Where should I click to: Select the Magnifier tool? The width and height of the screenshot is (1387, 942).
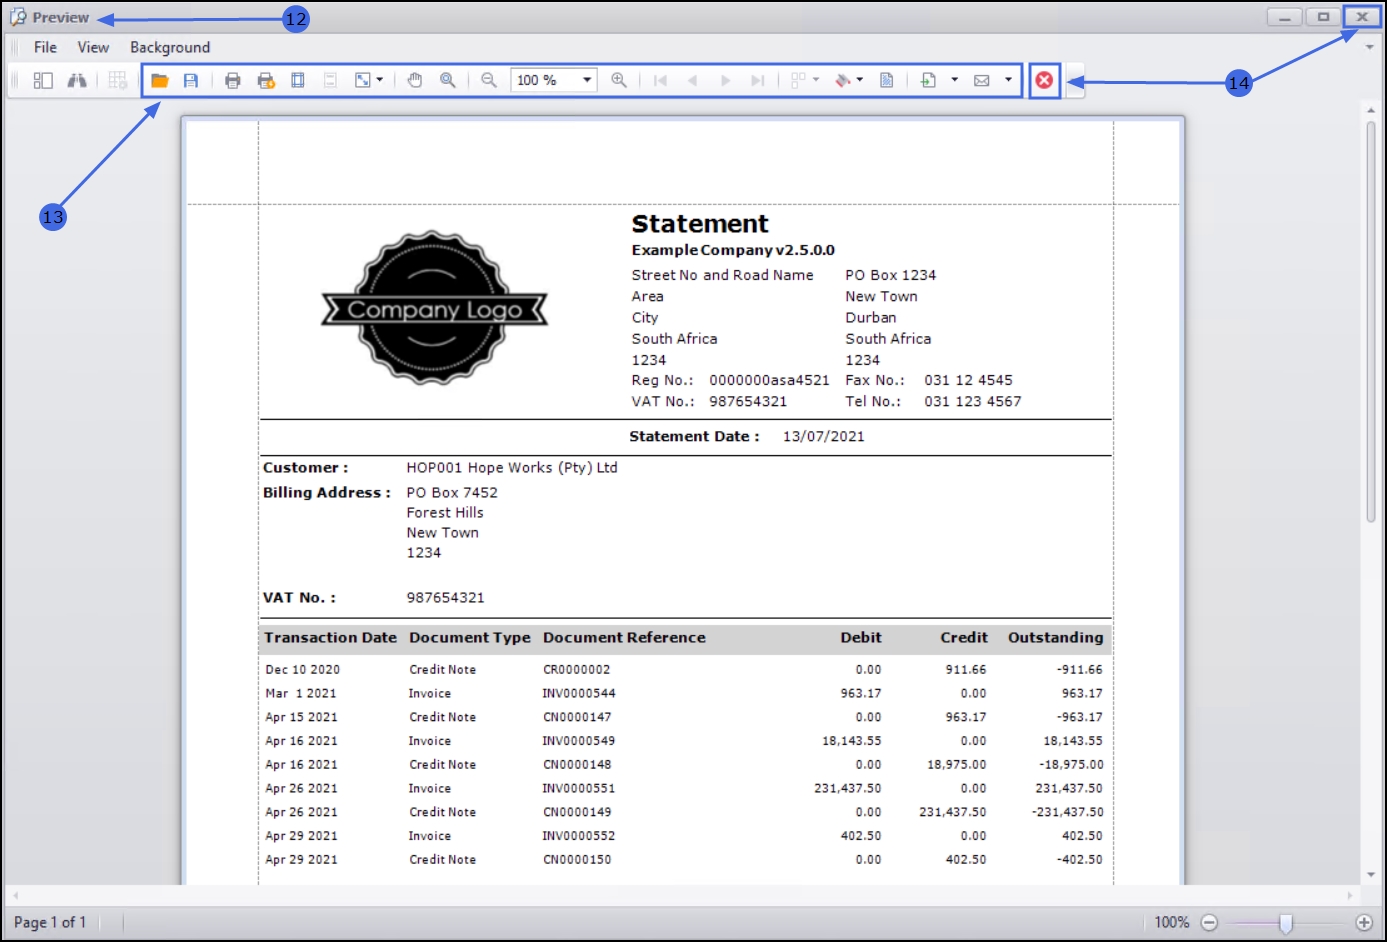tap(448, 80)
